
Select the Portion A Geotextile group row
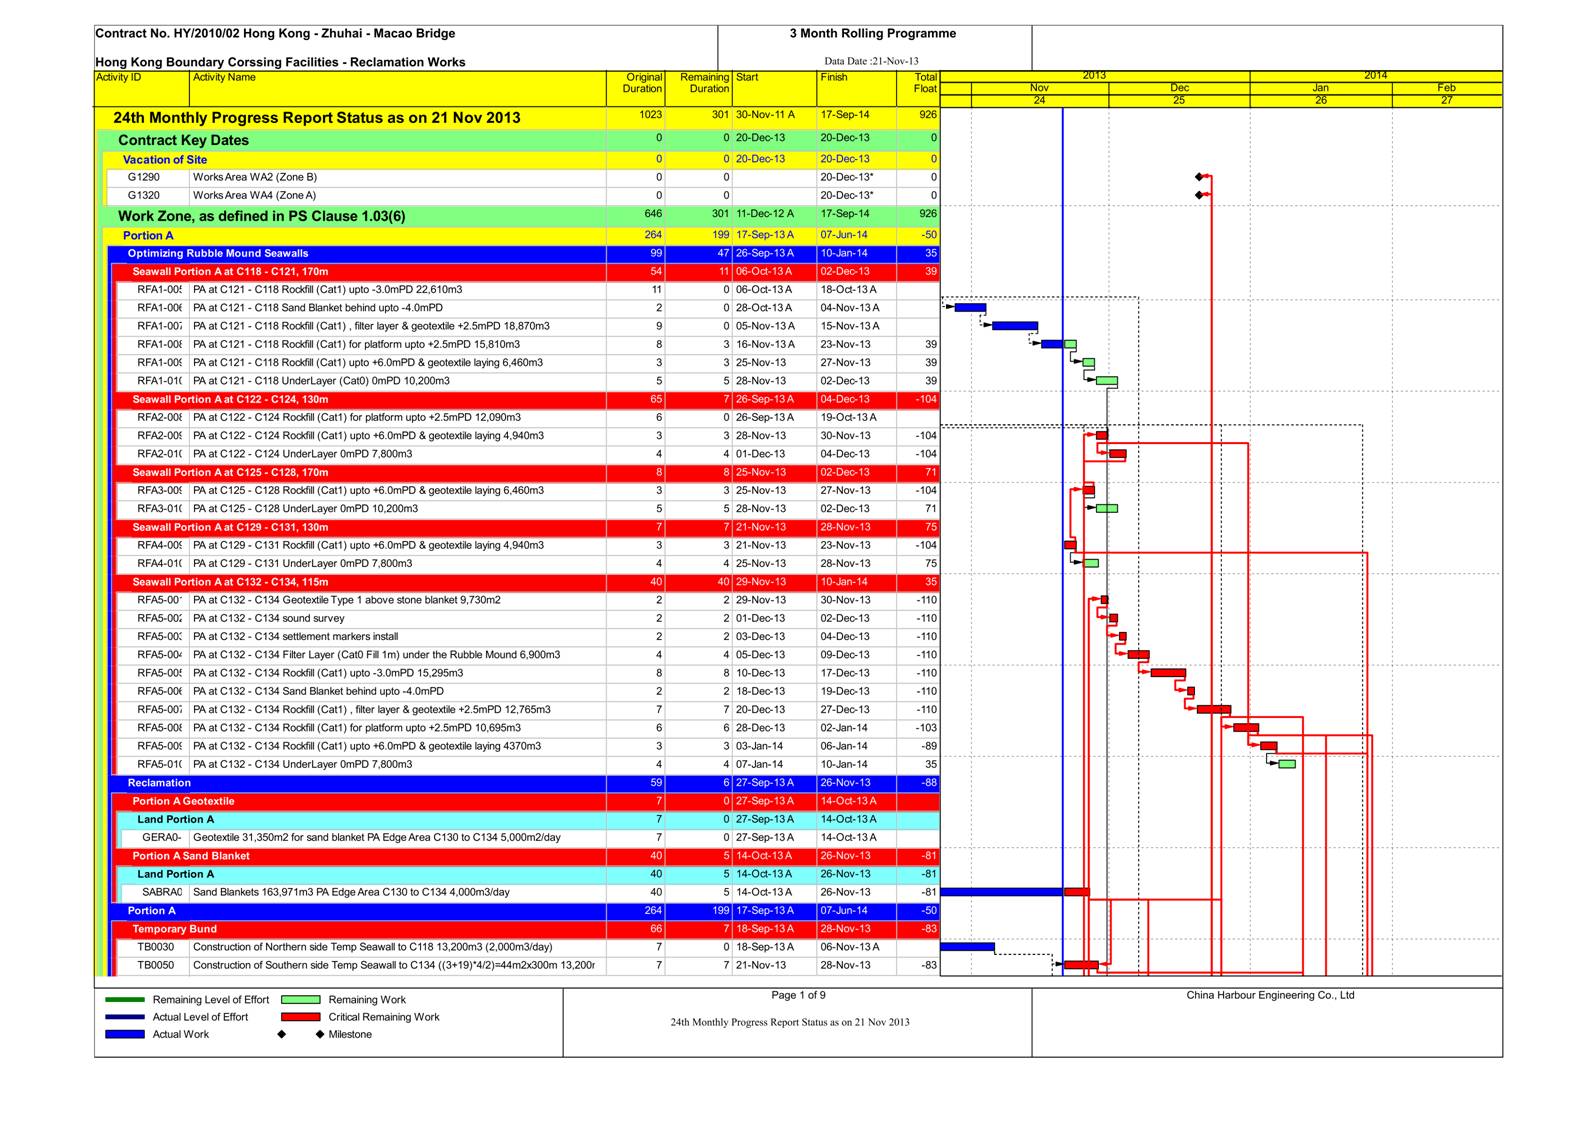click(x=526, y=801)
